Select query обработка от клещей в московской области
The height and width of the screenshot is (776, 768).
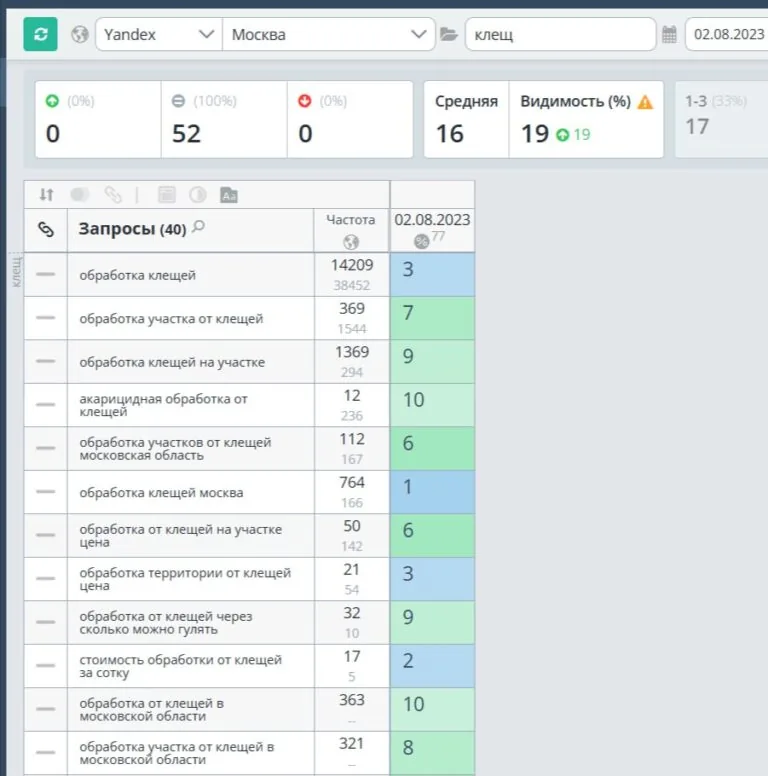click(152, 710)
